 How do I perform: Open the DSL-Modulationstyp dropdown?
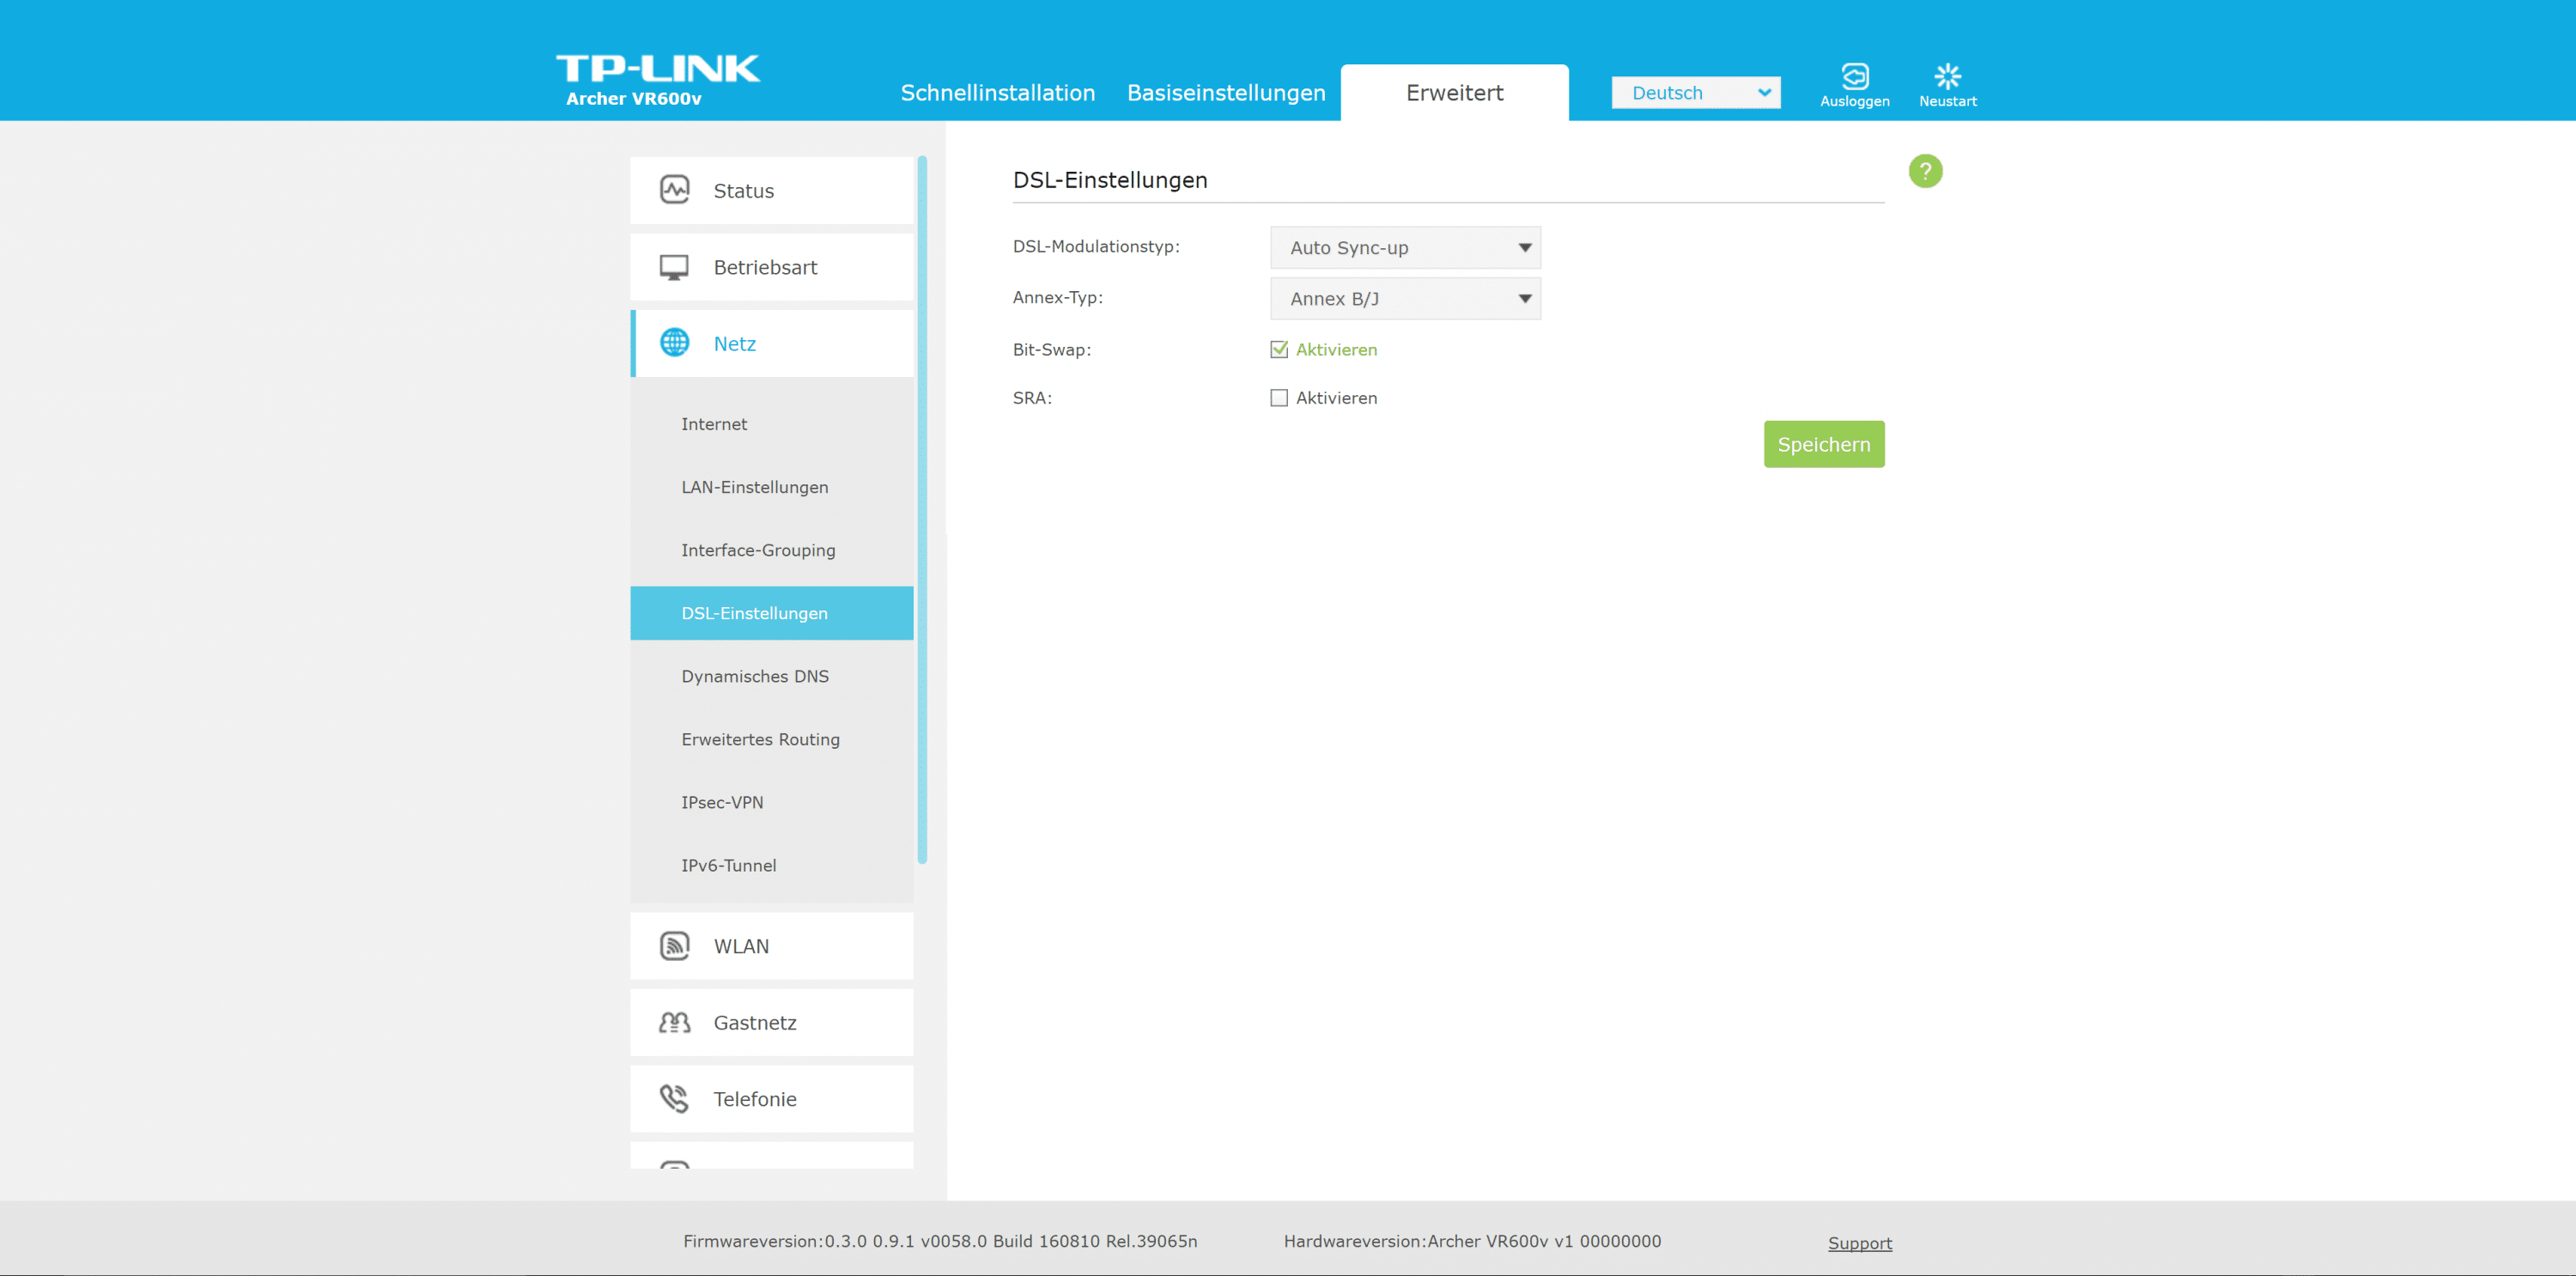click(1405, 248)
